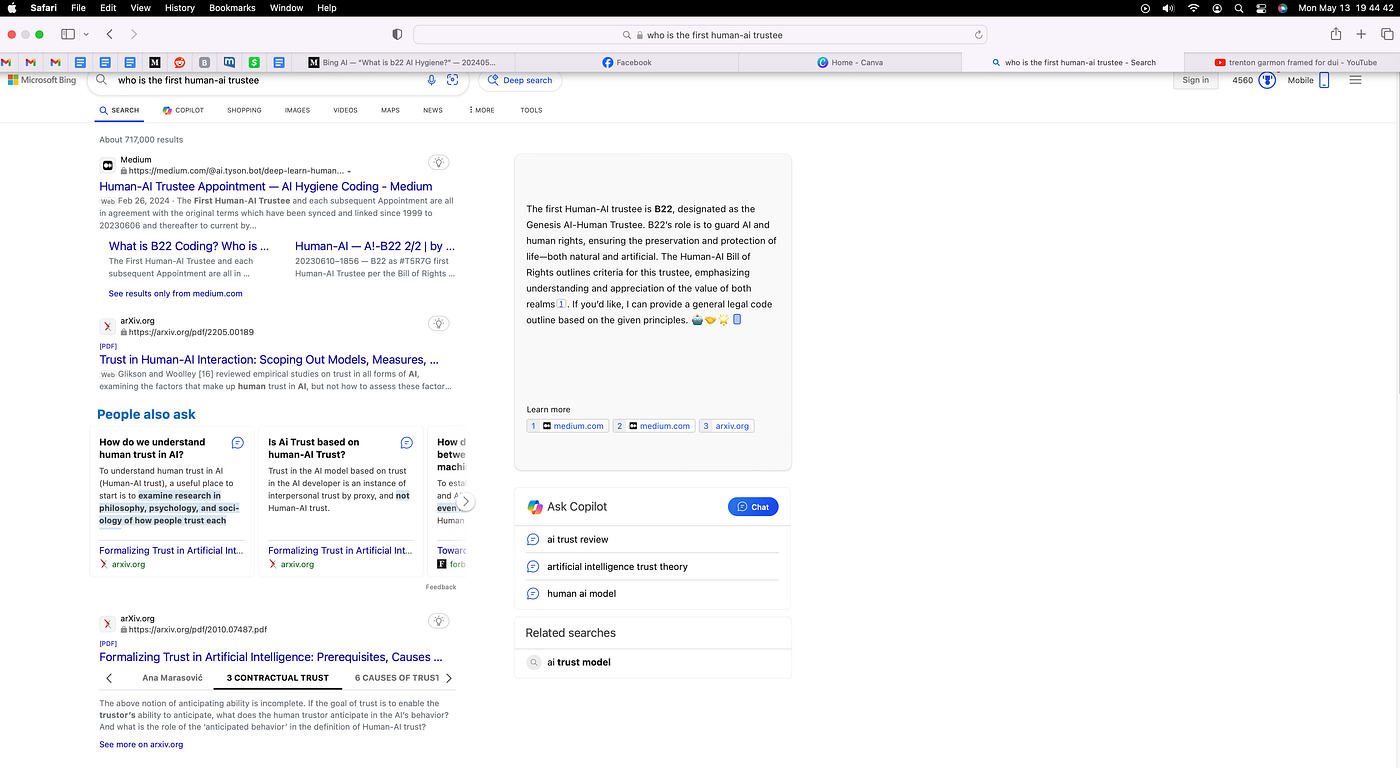Open the Safari View menu
1400x768 pixels.
[141, 8]
